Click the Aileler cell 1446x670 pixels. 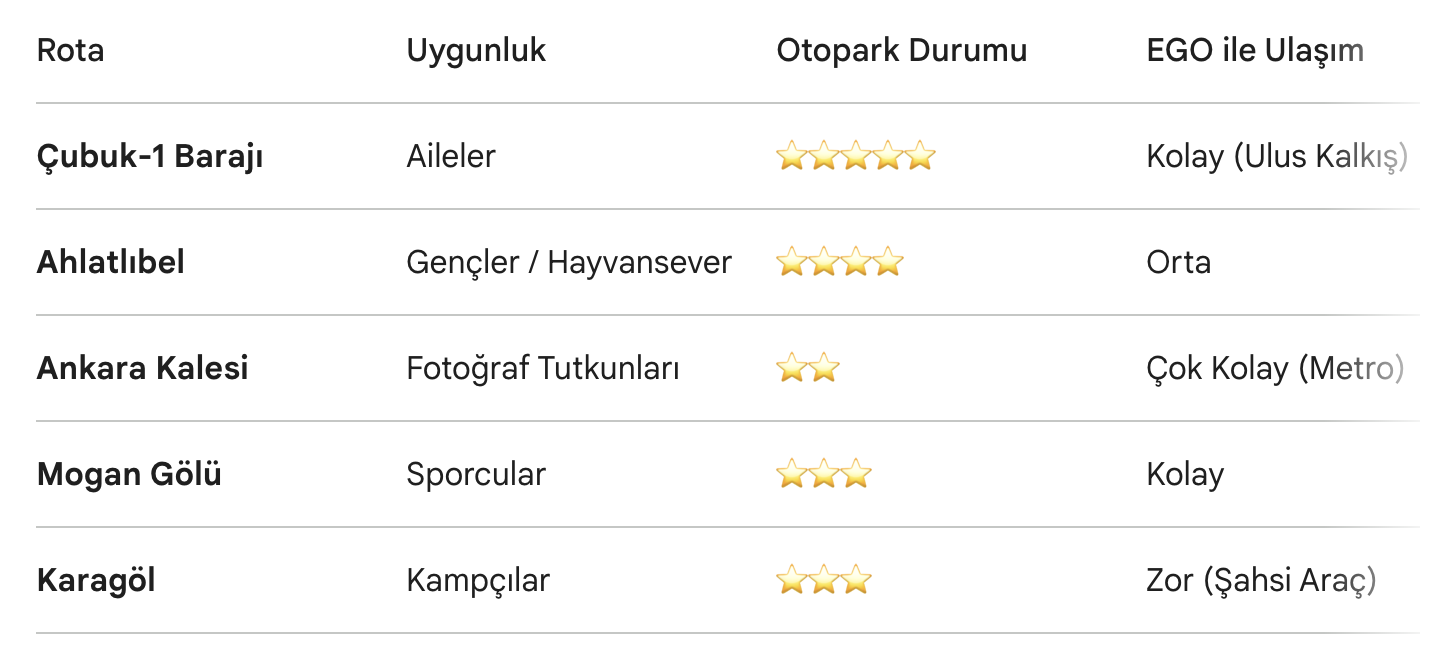[451, 157]
